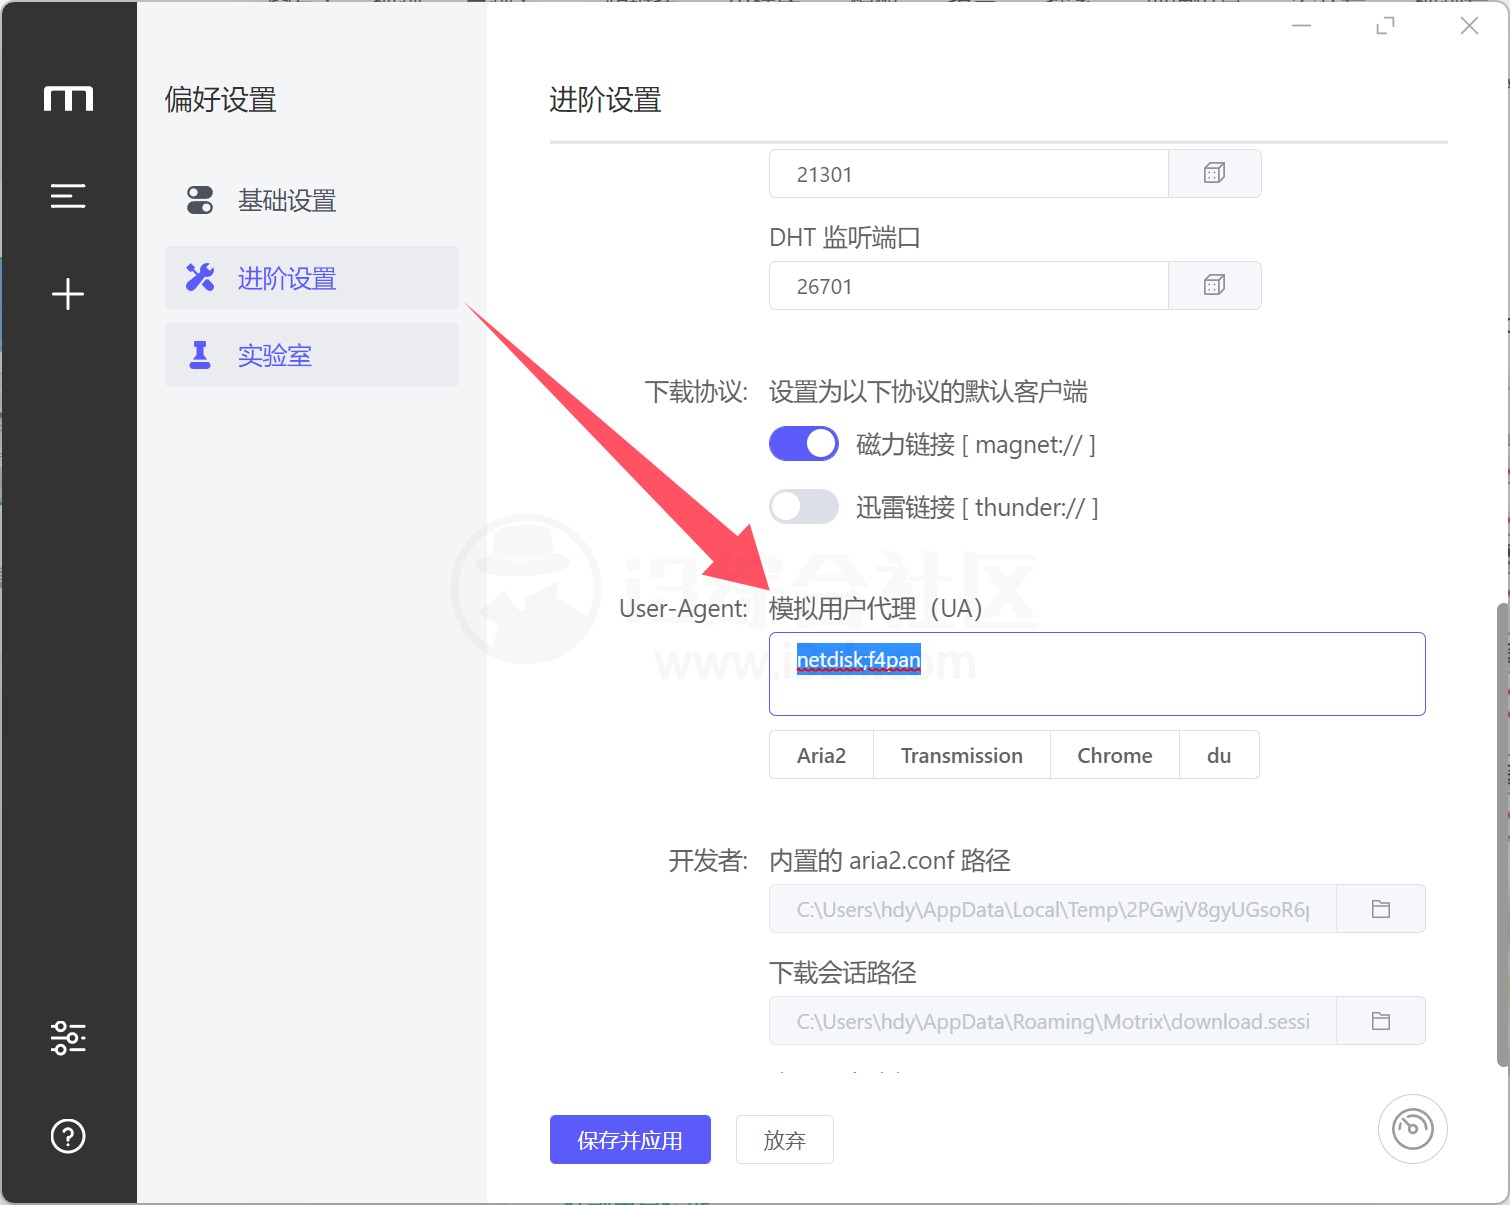Click the advanced settings tools icon
Viewport: 1510px width, 1205px height.
[200, 277]
